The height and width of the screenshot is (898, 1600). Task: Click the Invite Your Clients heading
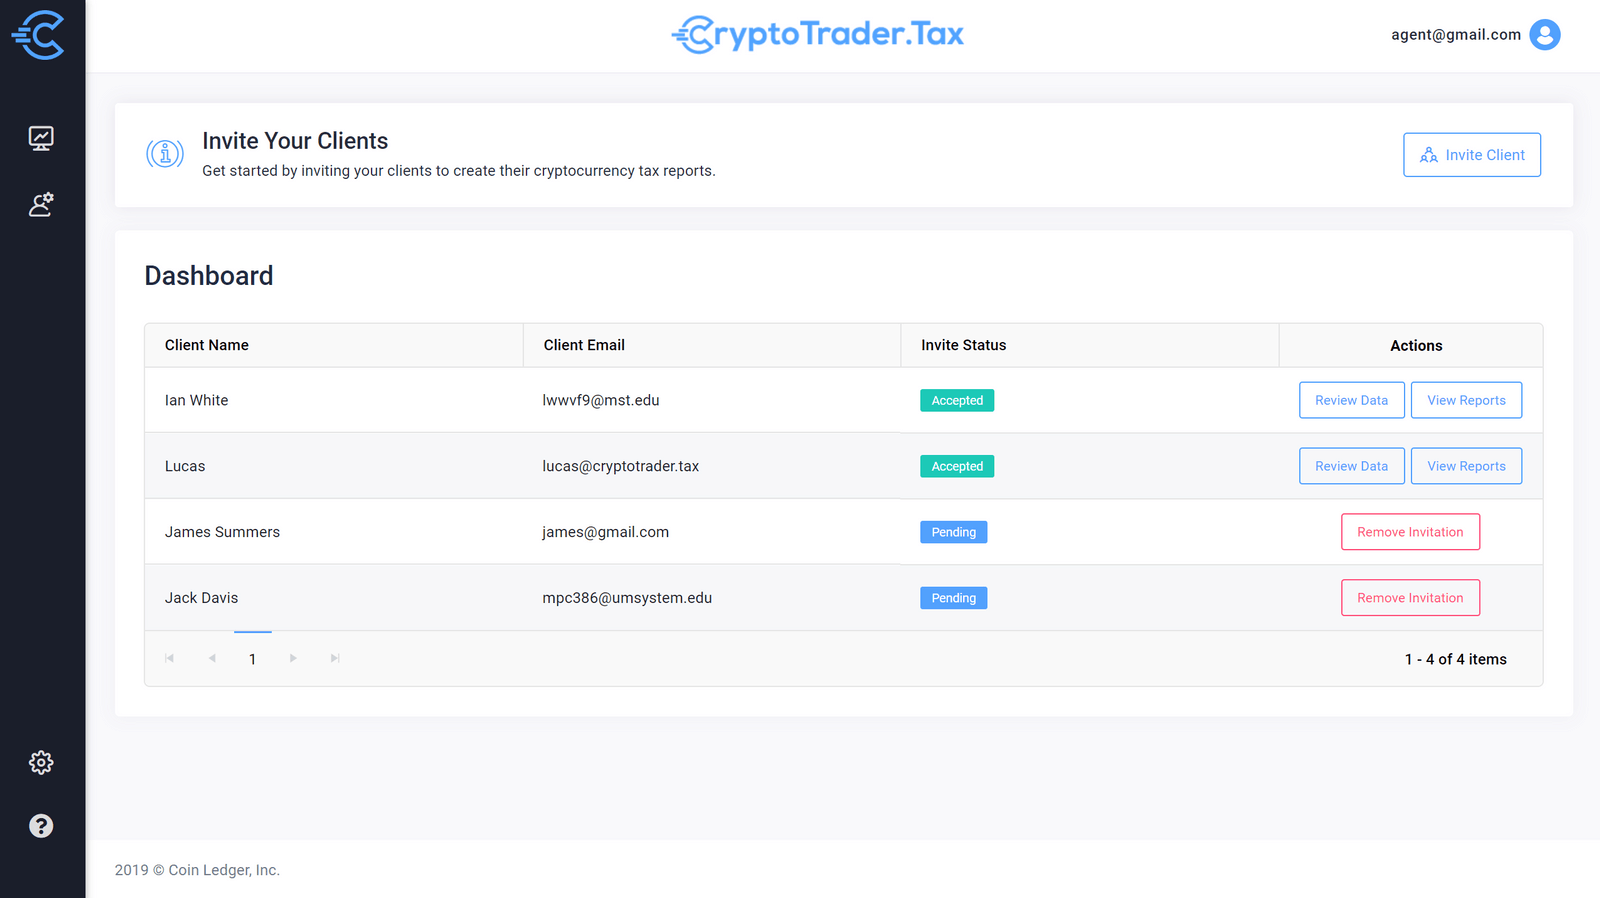(295, 141)
